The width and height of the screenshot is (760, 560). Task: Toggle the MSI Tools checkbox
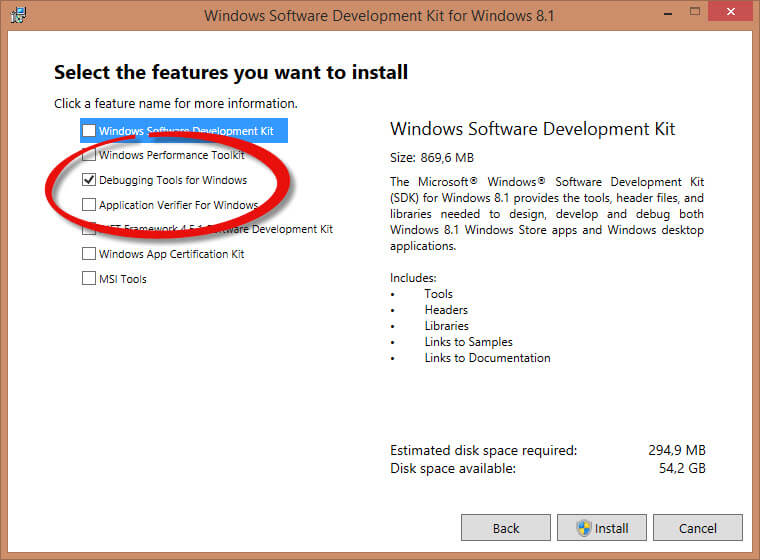click(89, 279)
